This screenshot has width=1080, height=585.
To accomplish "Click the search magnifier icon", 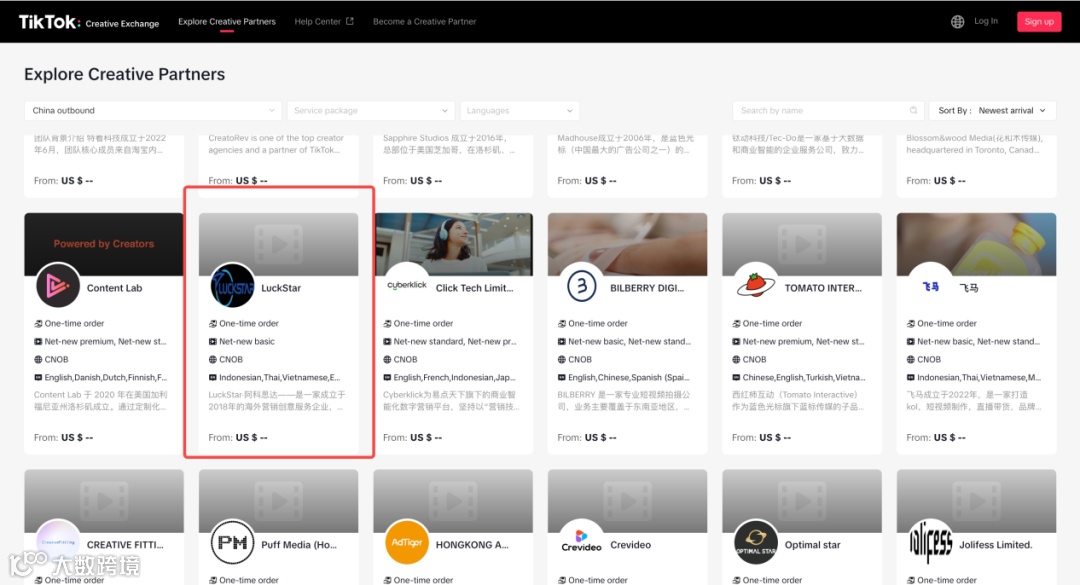I will (x=913, y=110).
